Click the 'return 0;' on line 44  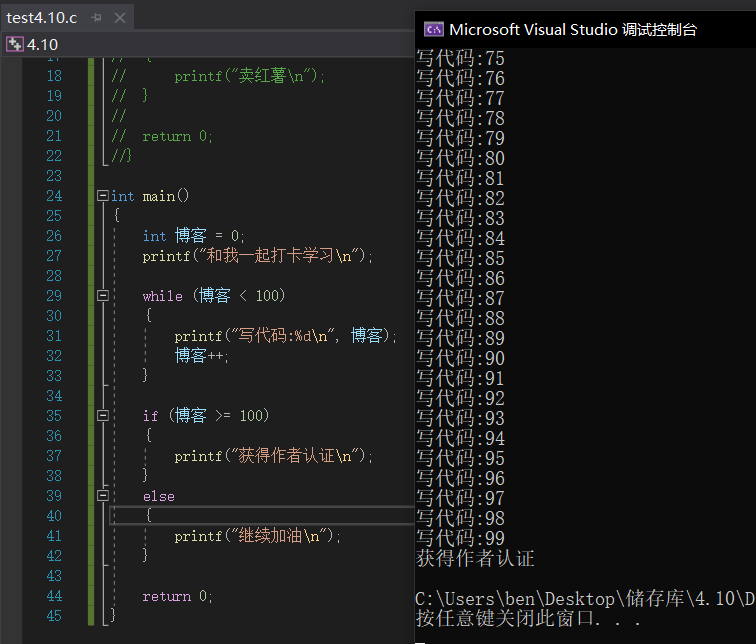pyautogui.click(x=177, y=596)
